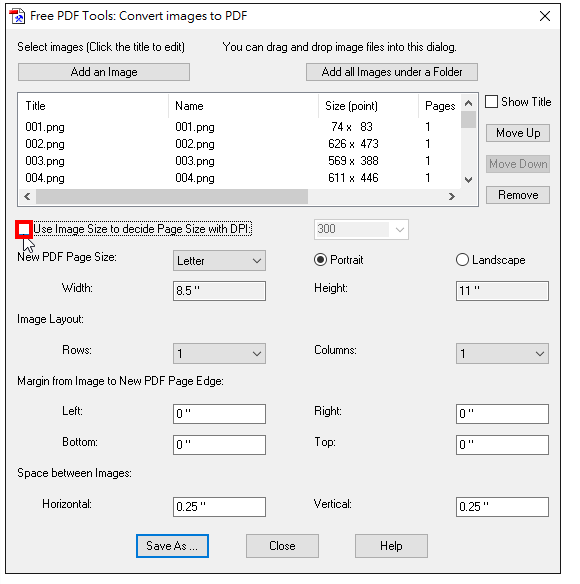Open the Letter page size dropdown

coord(219,261)
